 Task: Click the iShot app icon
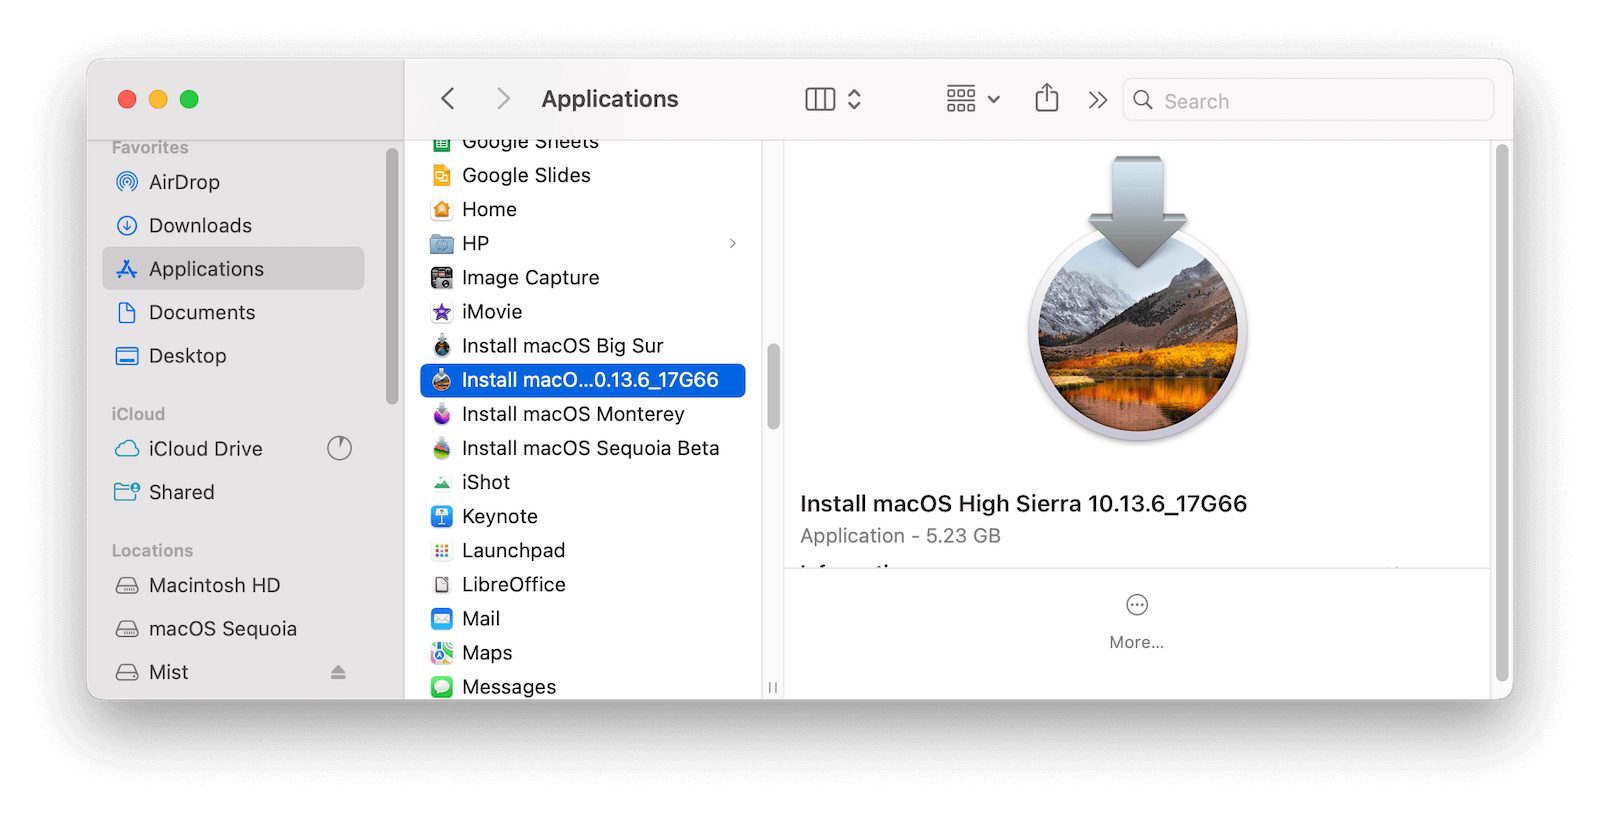click(441, 483)
